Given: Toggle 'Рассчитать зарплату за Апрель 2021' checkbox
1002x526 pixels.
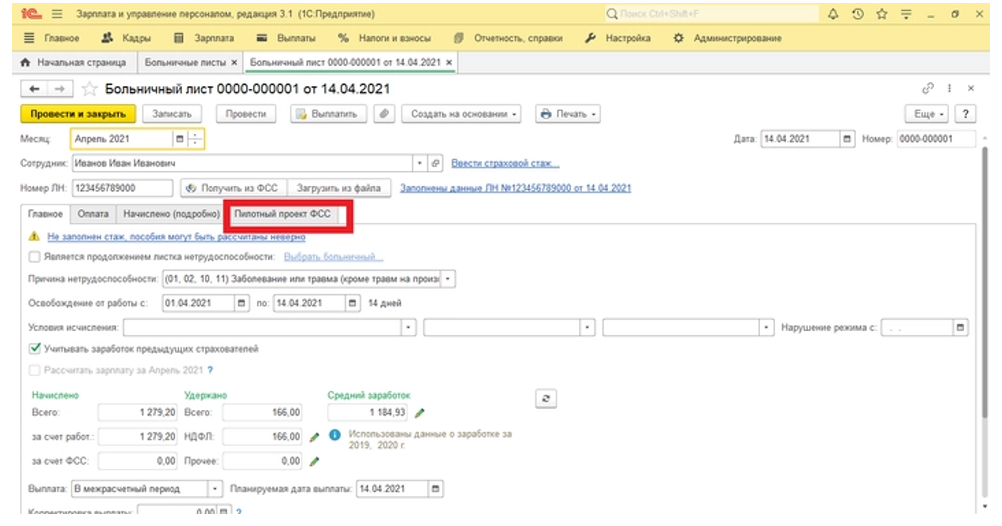Looking at the screenshot, I should pyautogui.click(x=35, y=370).
